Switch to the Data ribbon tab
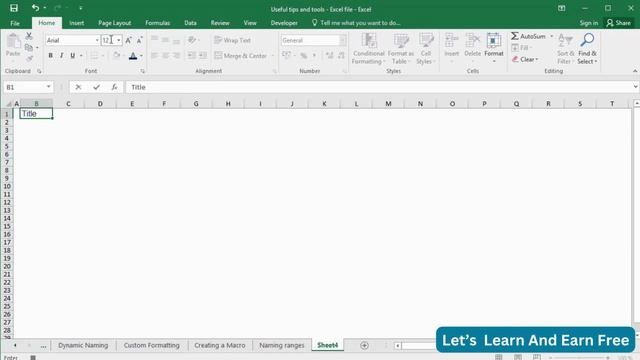The width and height of the screenshot is (640, 360). point(190,23)
